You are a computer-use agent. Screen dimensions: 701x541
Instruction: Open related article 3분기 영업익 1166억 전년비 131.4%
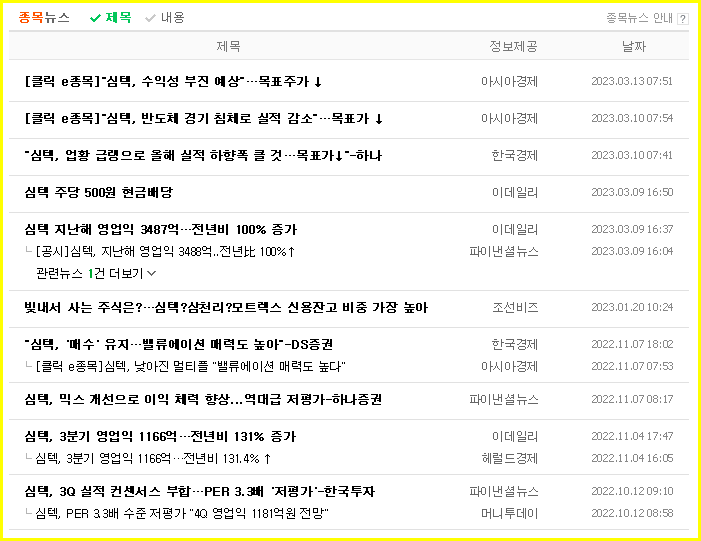(x=153, y=459)
